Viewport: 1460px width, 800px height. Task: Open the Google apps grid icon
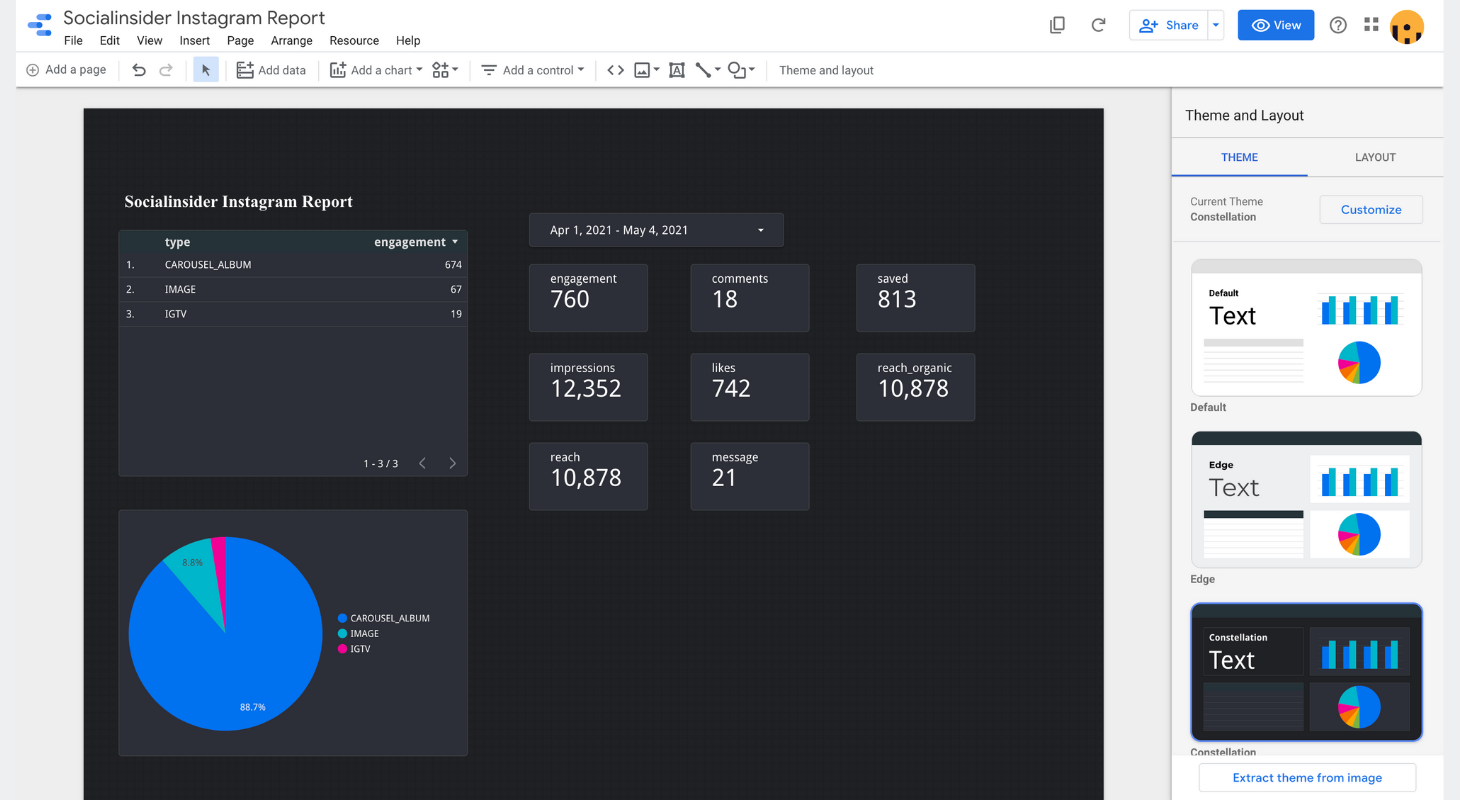pyautogui.click(x=1371, y=25)
